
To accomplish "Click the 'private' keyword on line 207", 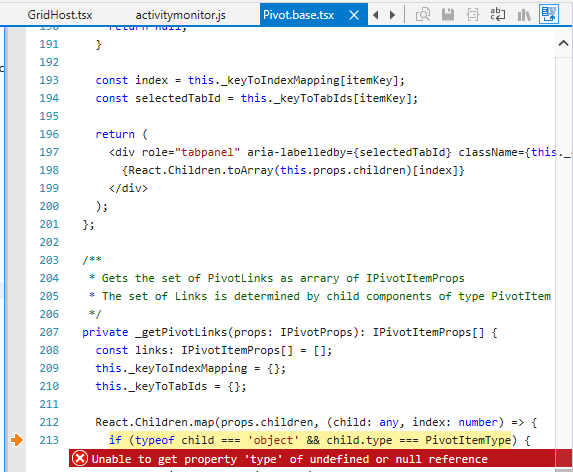I will 105,332.
